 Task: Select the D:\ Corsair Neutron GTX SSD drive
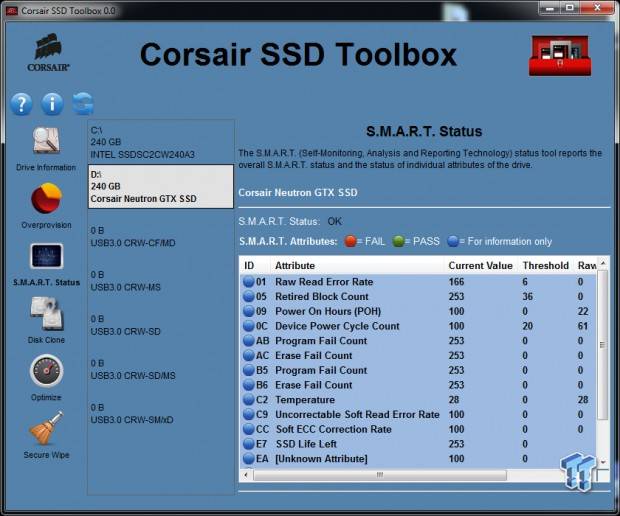coord(161,187)
